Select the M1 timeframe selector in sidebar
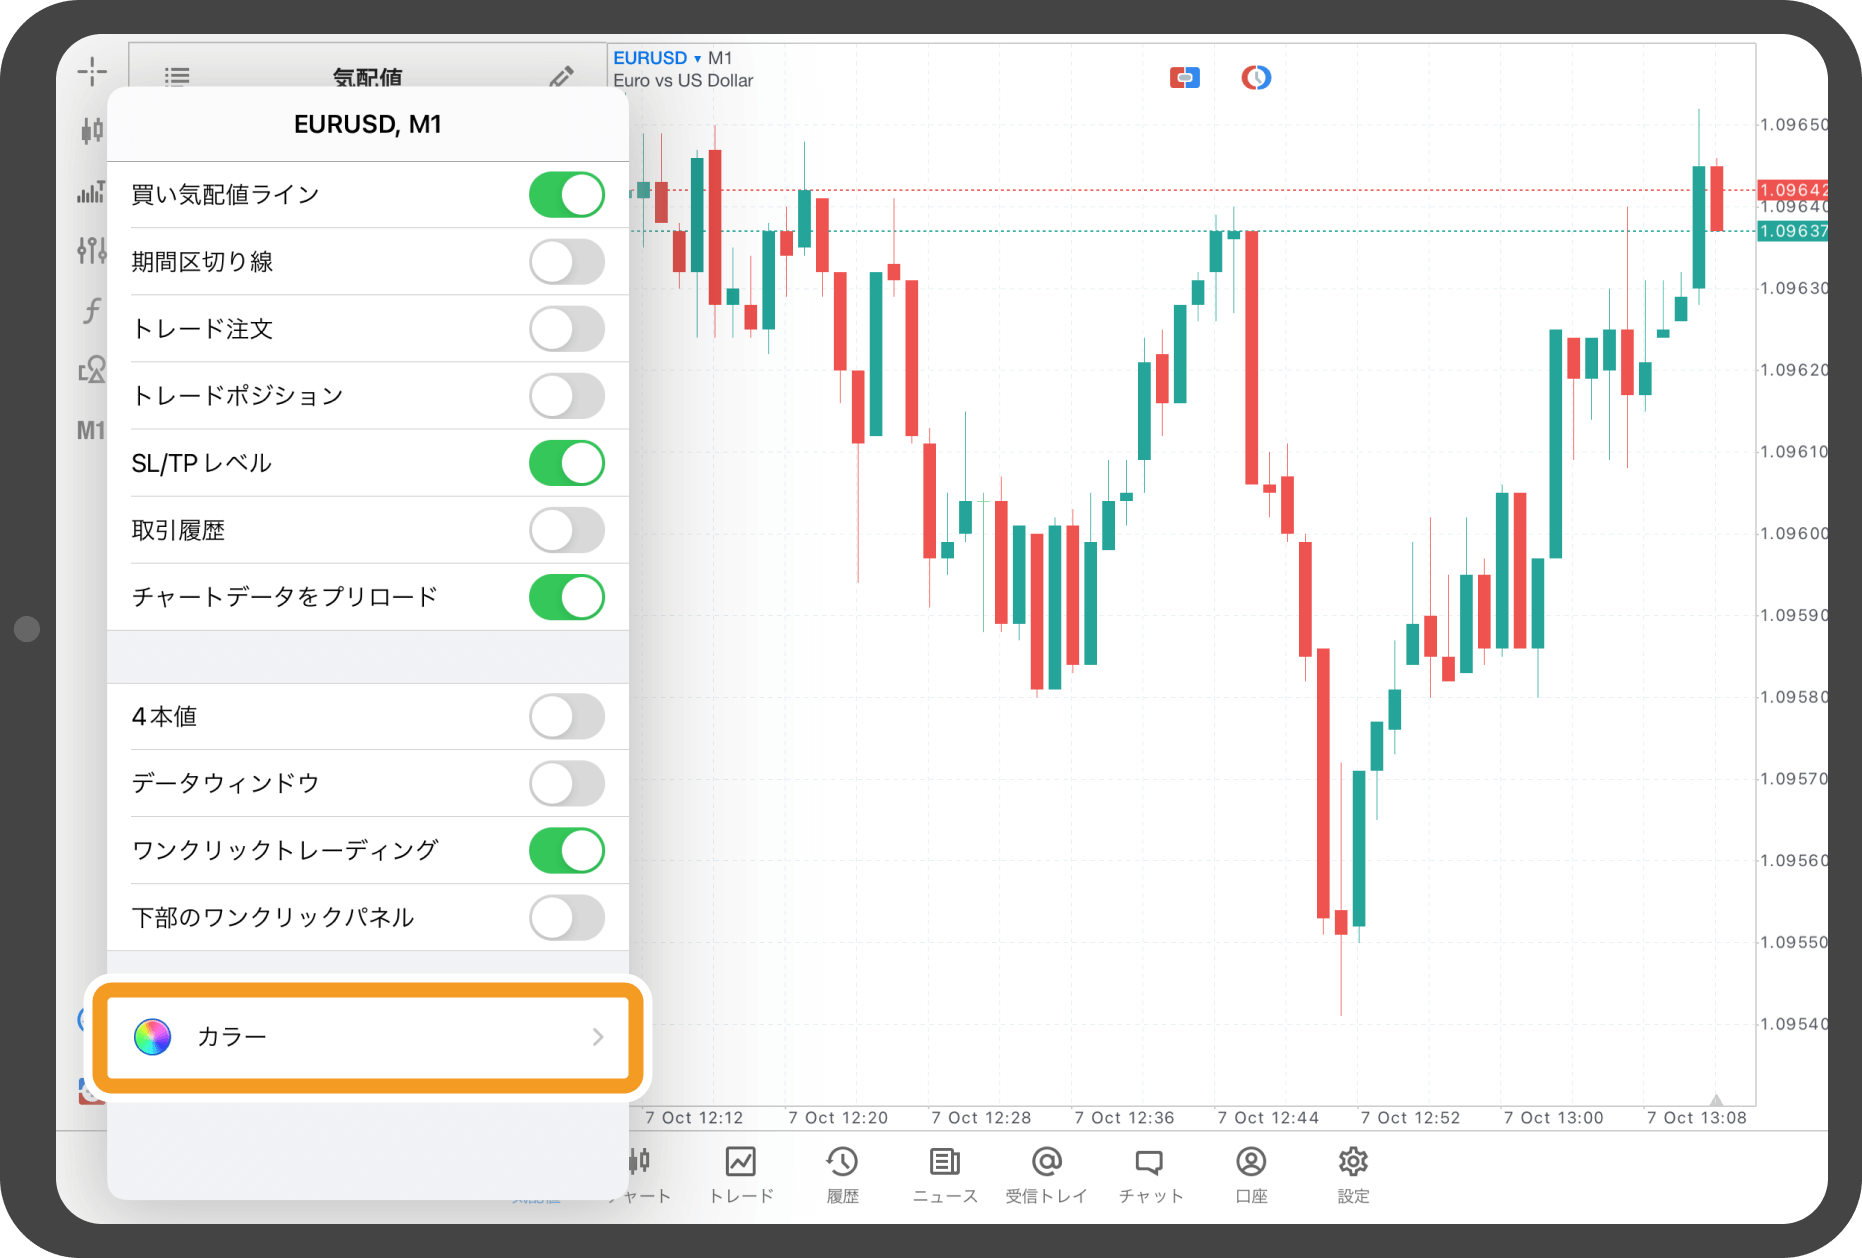This screenshot has height=1258, width=1862. (x=90, y=431)
